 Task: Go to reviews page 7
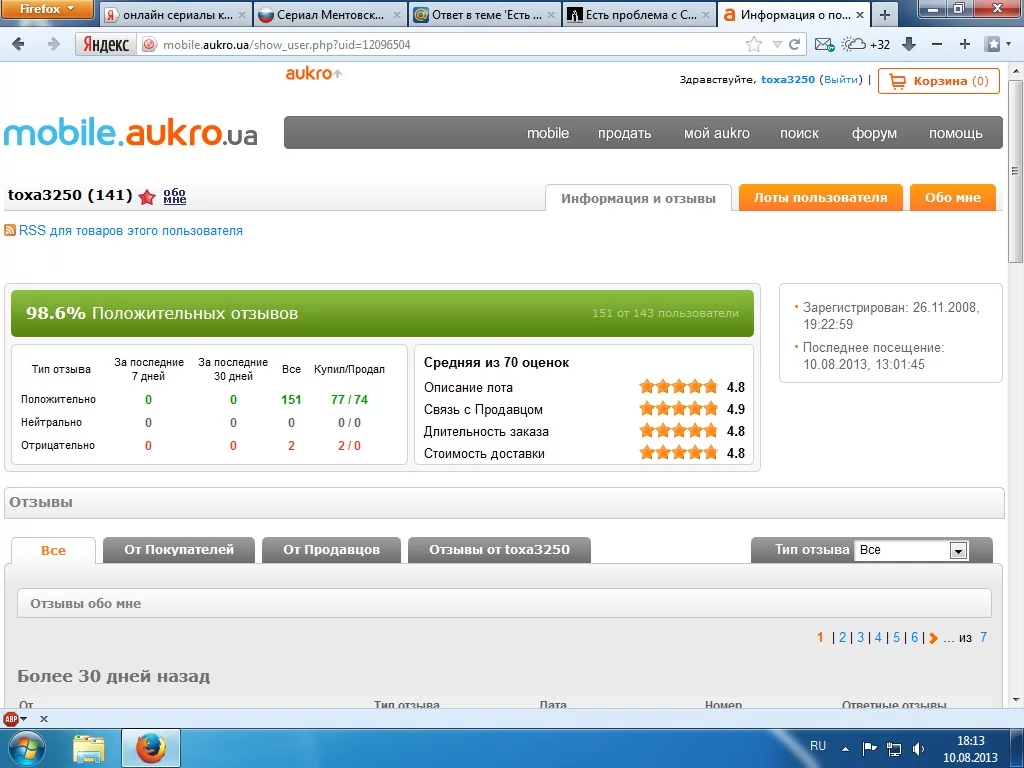[983, 637]
